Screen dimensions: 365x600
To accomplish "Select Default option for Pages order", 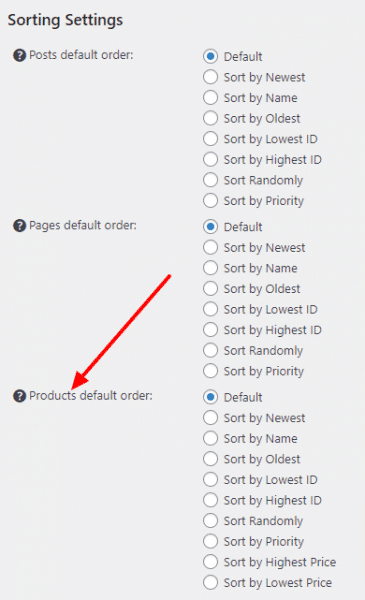I will (x=210, y=227).
